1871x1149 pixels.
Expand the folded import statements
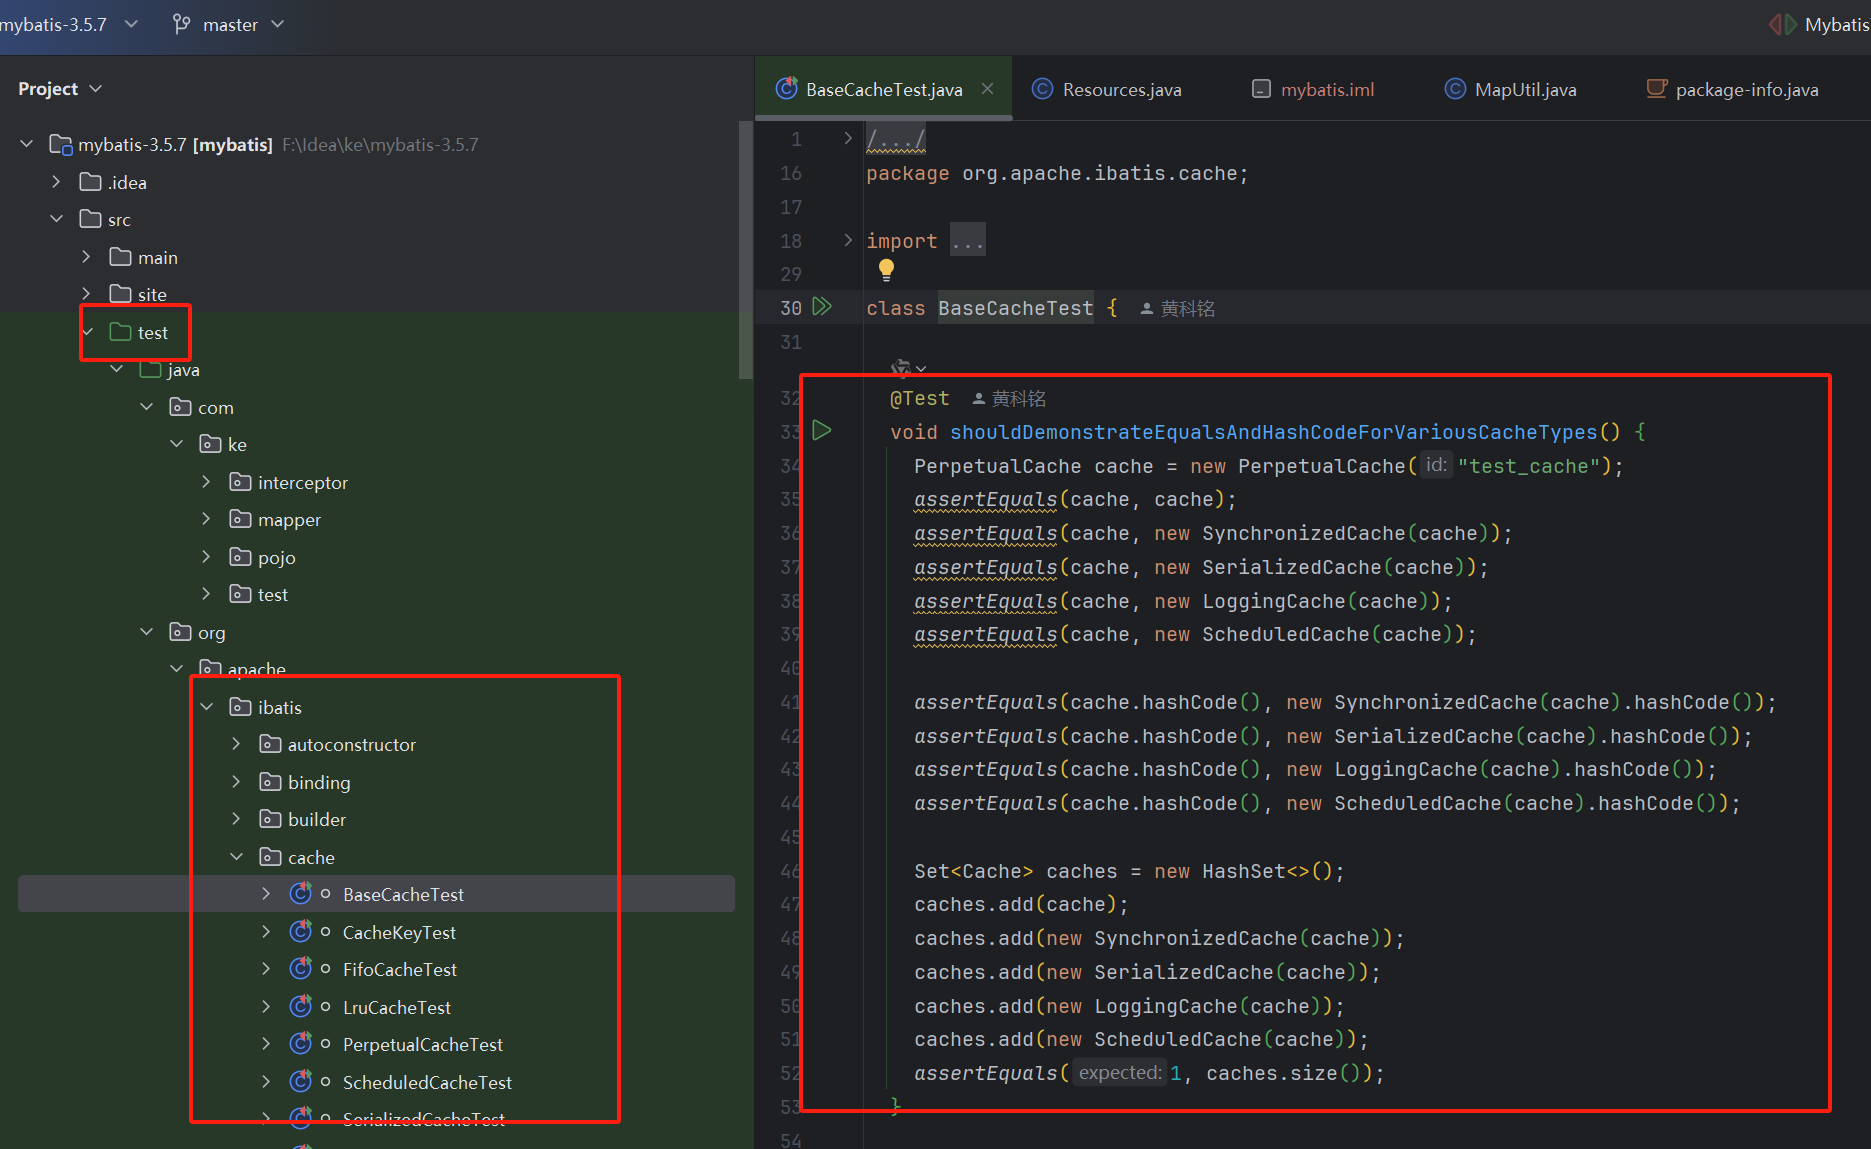click(x=848, y=240)
